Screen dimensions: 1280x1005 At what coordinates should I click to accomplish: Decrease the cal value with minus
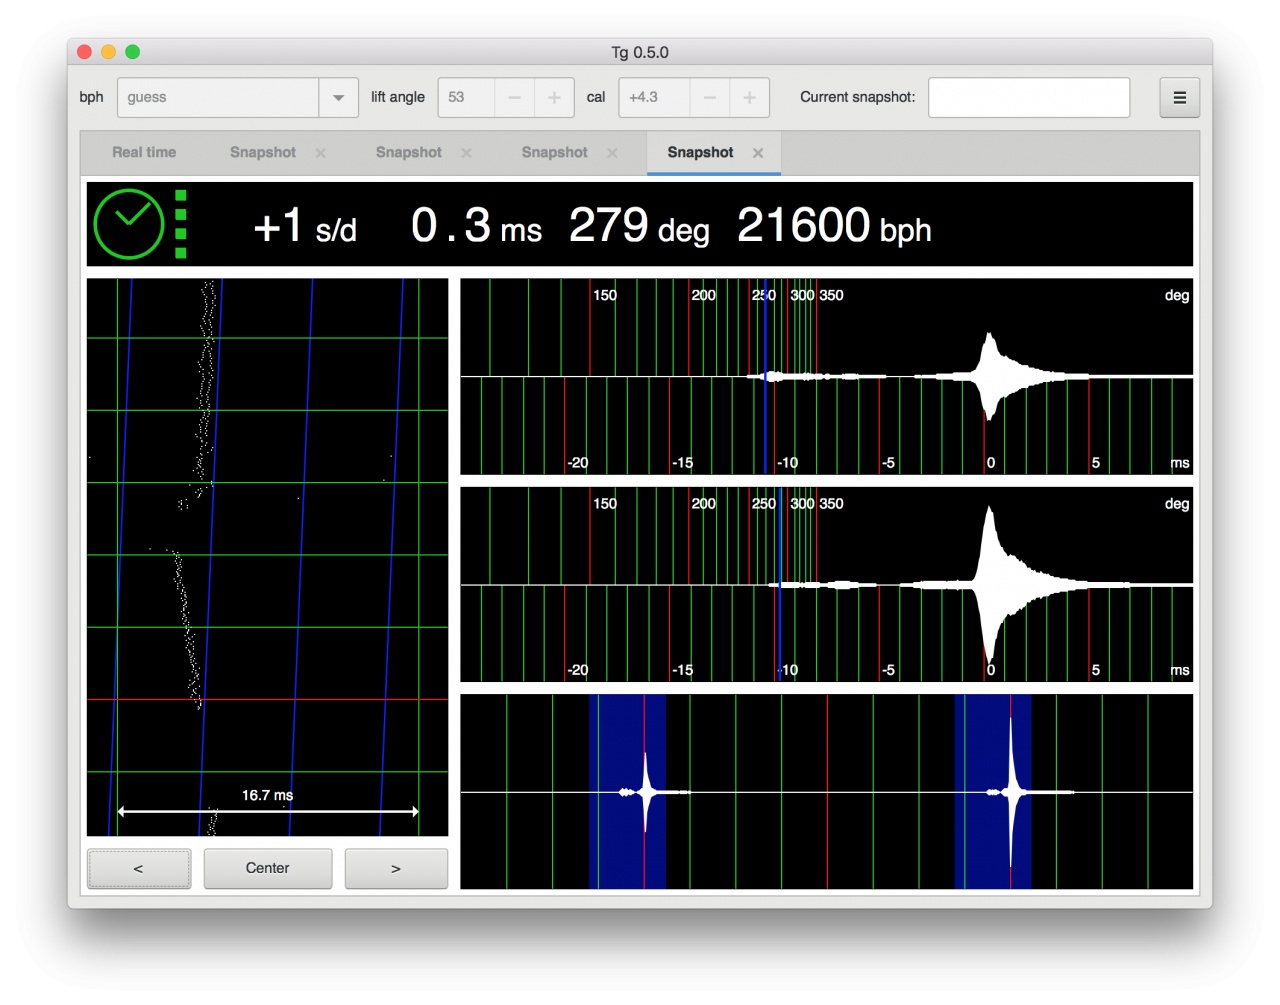pos(709,98)
